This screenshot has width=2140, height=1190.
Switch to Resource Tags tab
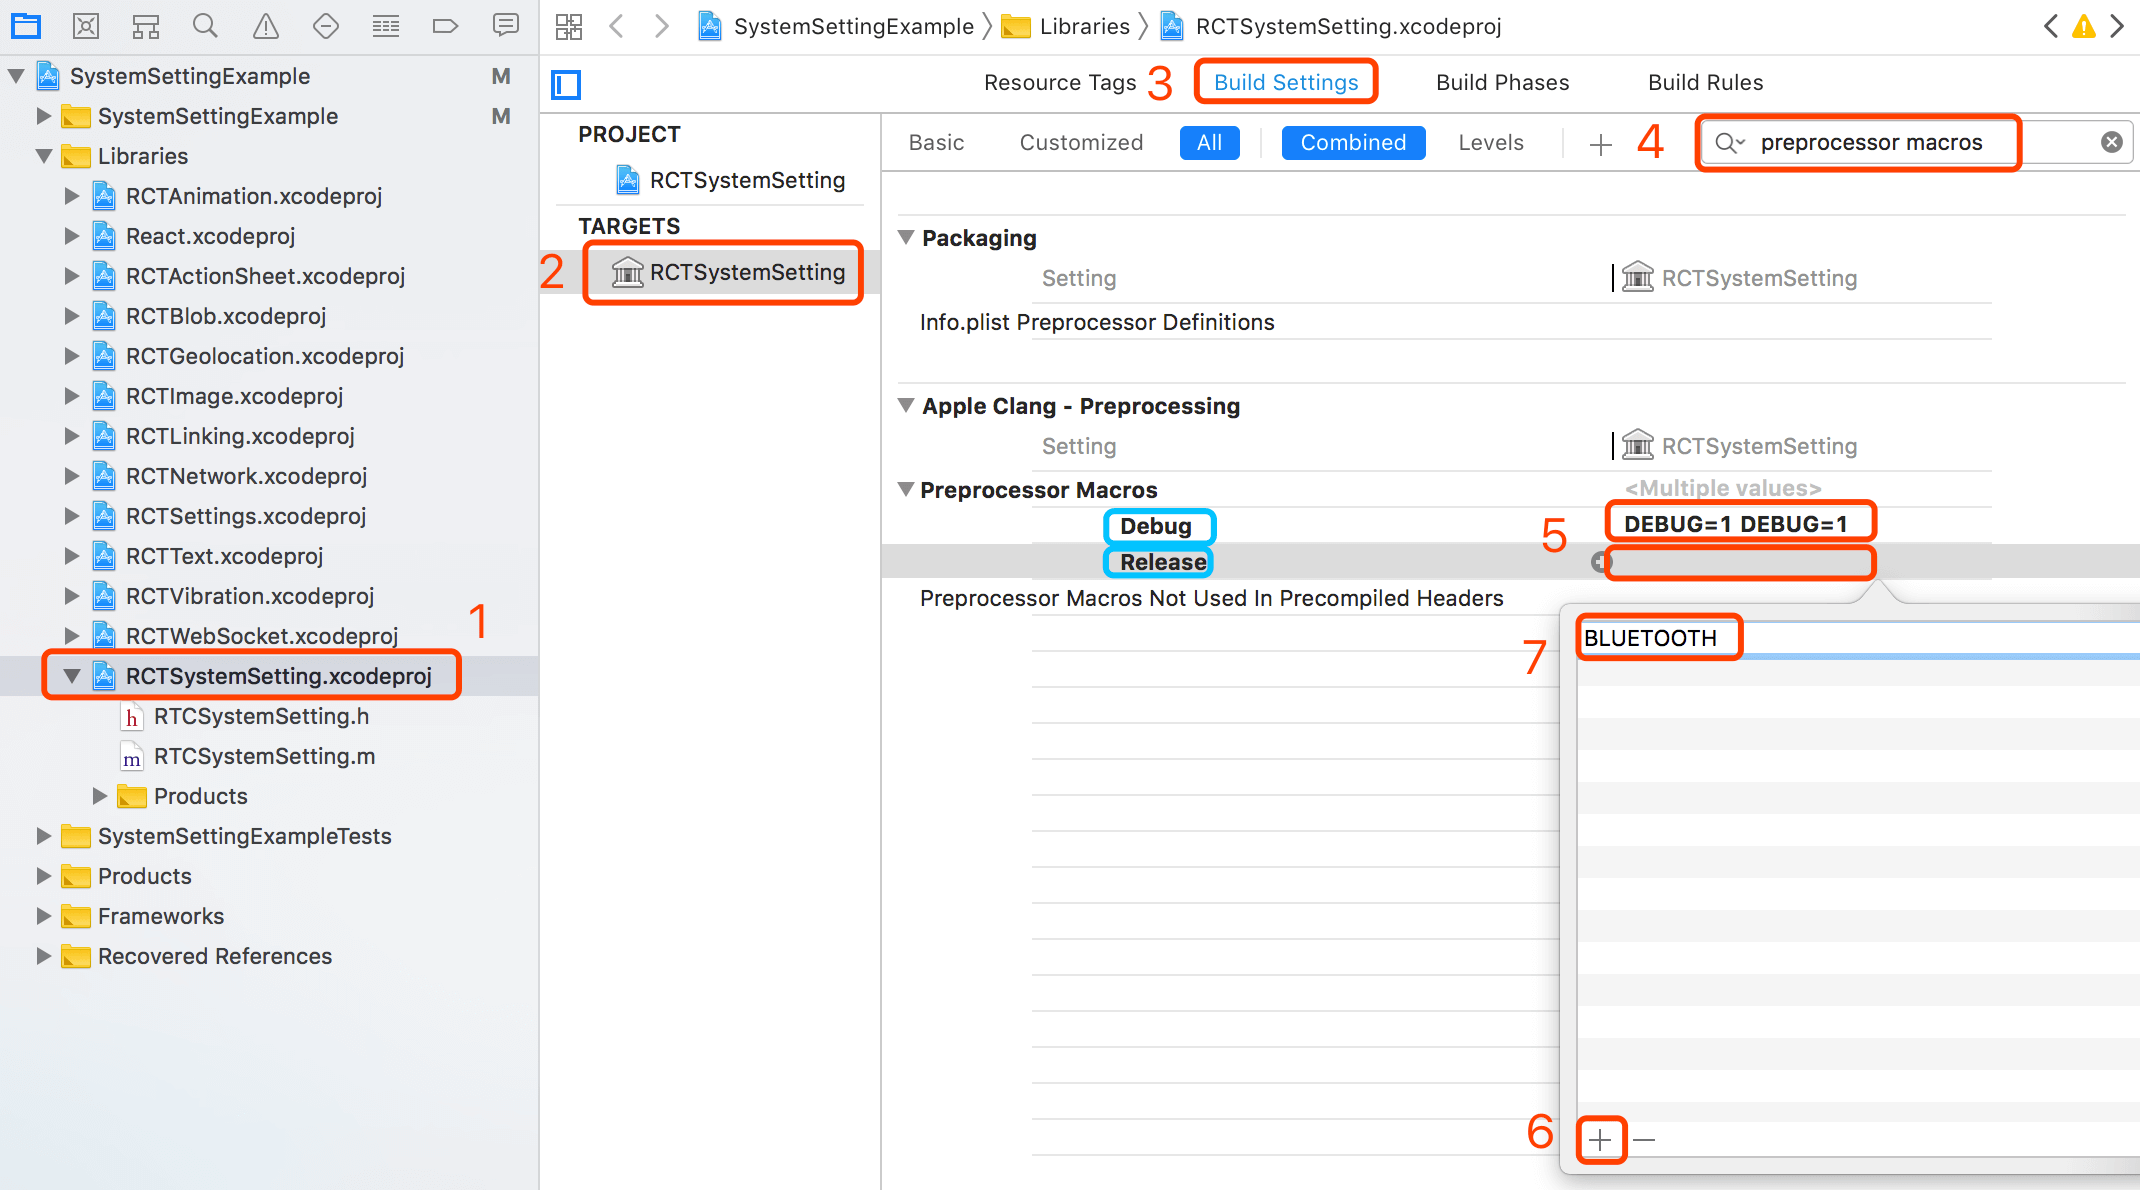(1060, 83)
